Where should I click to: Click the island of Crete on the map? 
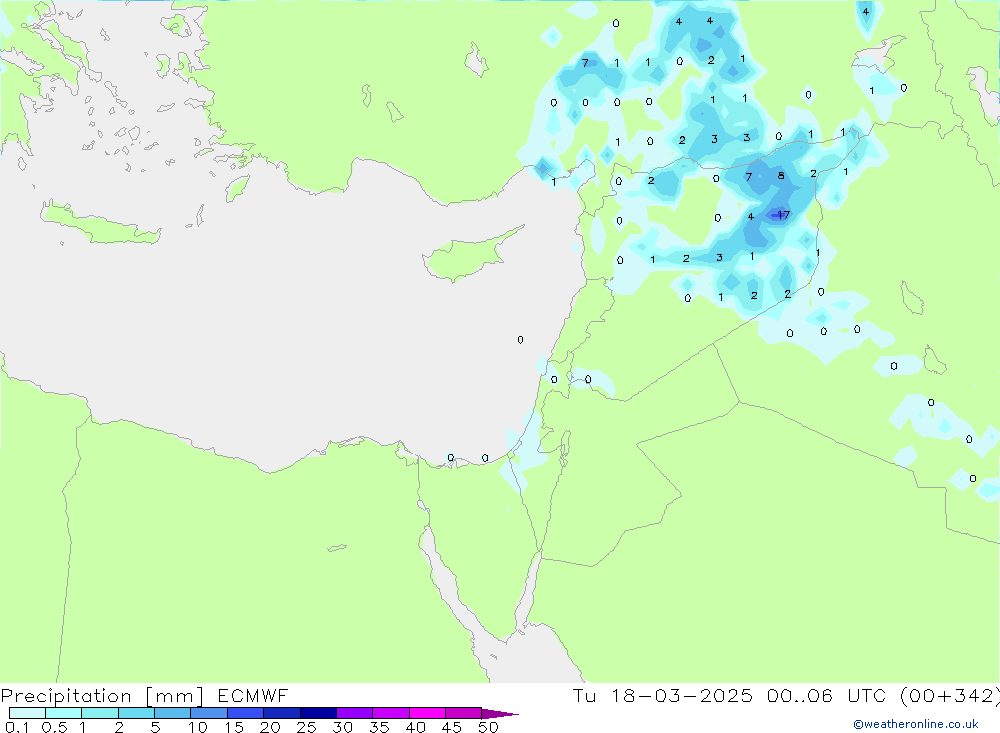tap(102, 223)
